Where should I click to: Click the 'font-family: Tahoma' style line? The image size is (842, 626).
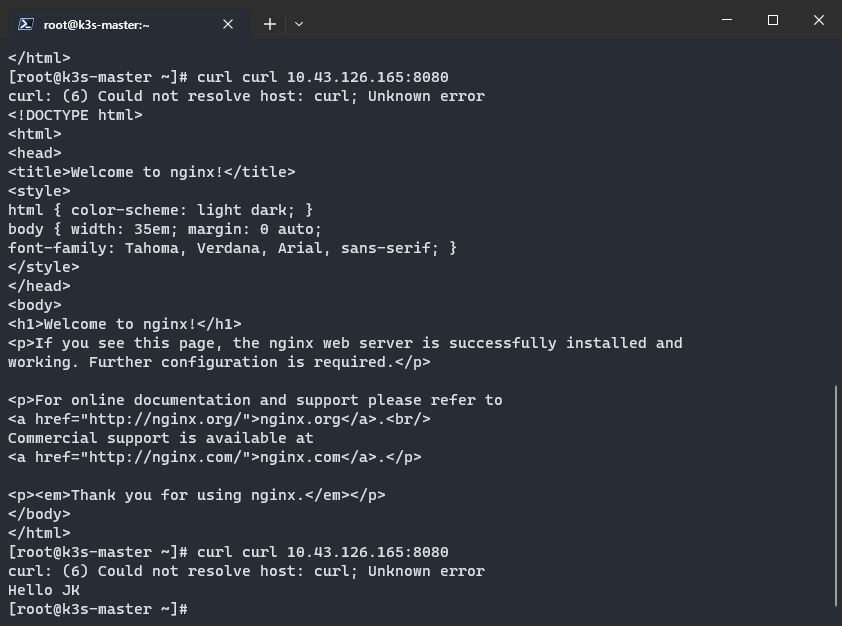click(232, 249)
